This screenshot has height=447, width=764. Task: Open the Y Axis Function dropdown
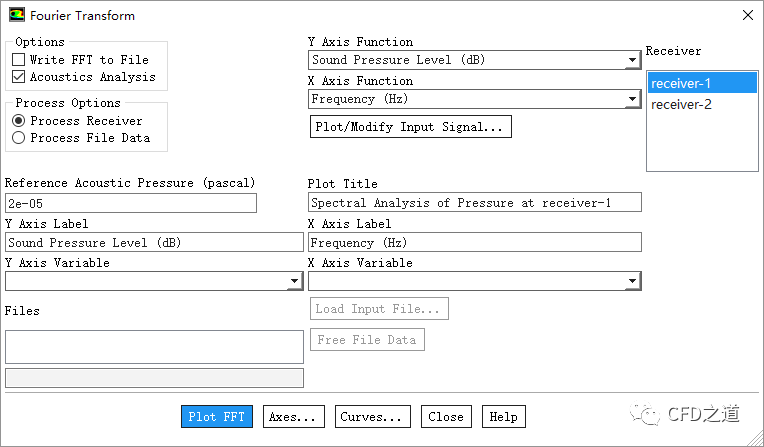click(632, 60)
